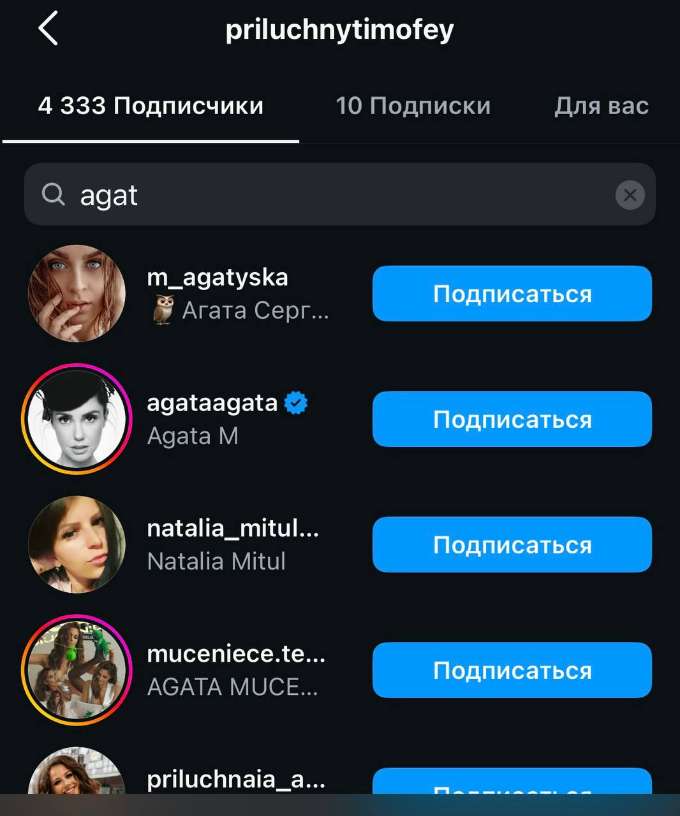This screenshot has width=680, height=816.
Task: Switch to the Подписчики tab
Action: [x=151, y=106]
